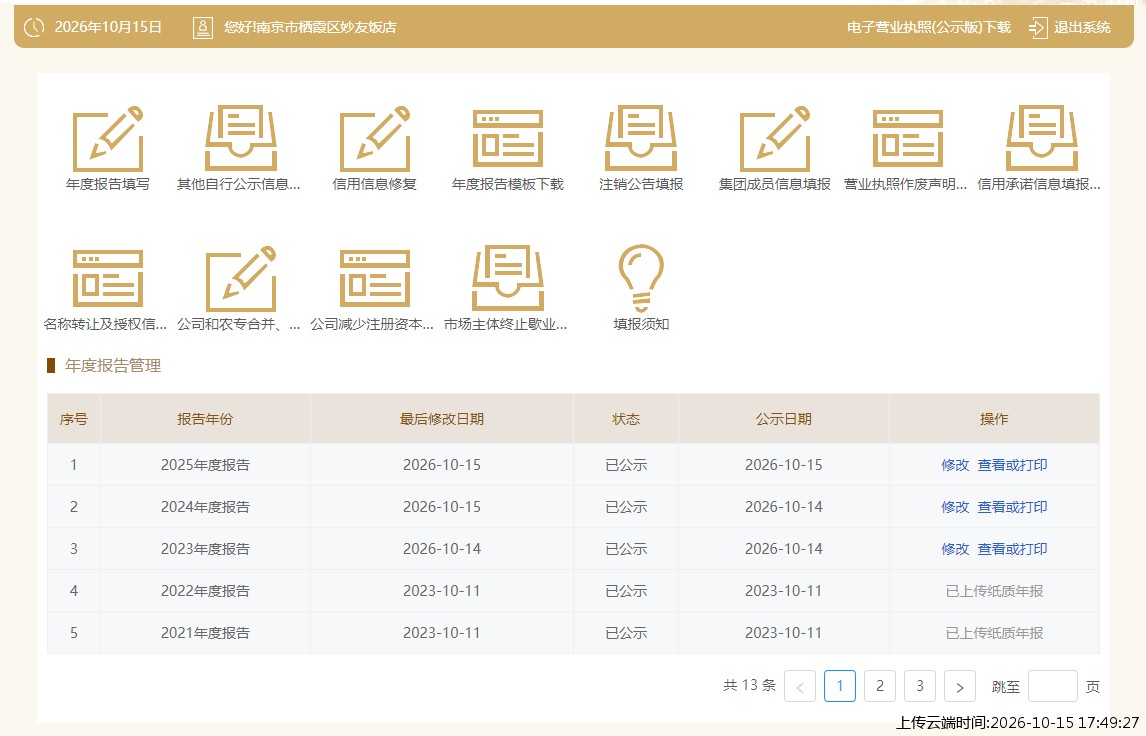Click 修改 for 2024年度报告
The width and height of the screenshot is (1146, 736).
[955, 507]
